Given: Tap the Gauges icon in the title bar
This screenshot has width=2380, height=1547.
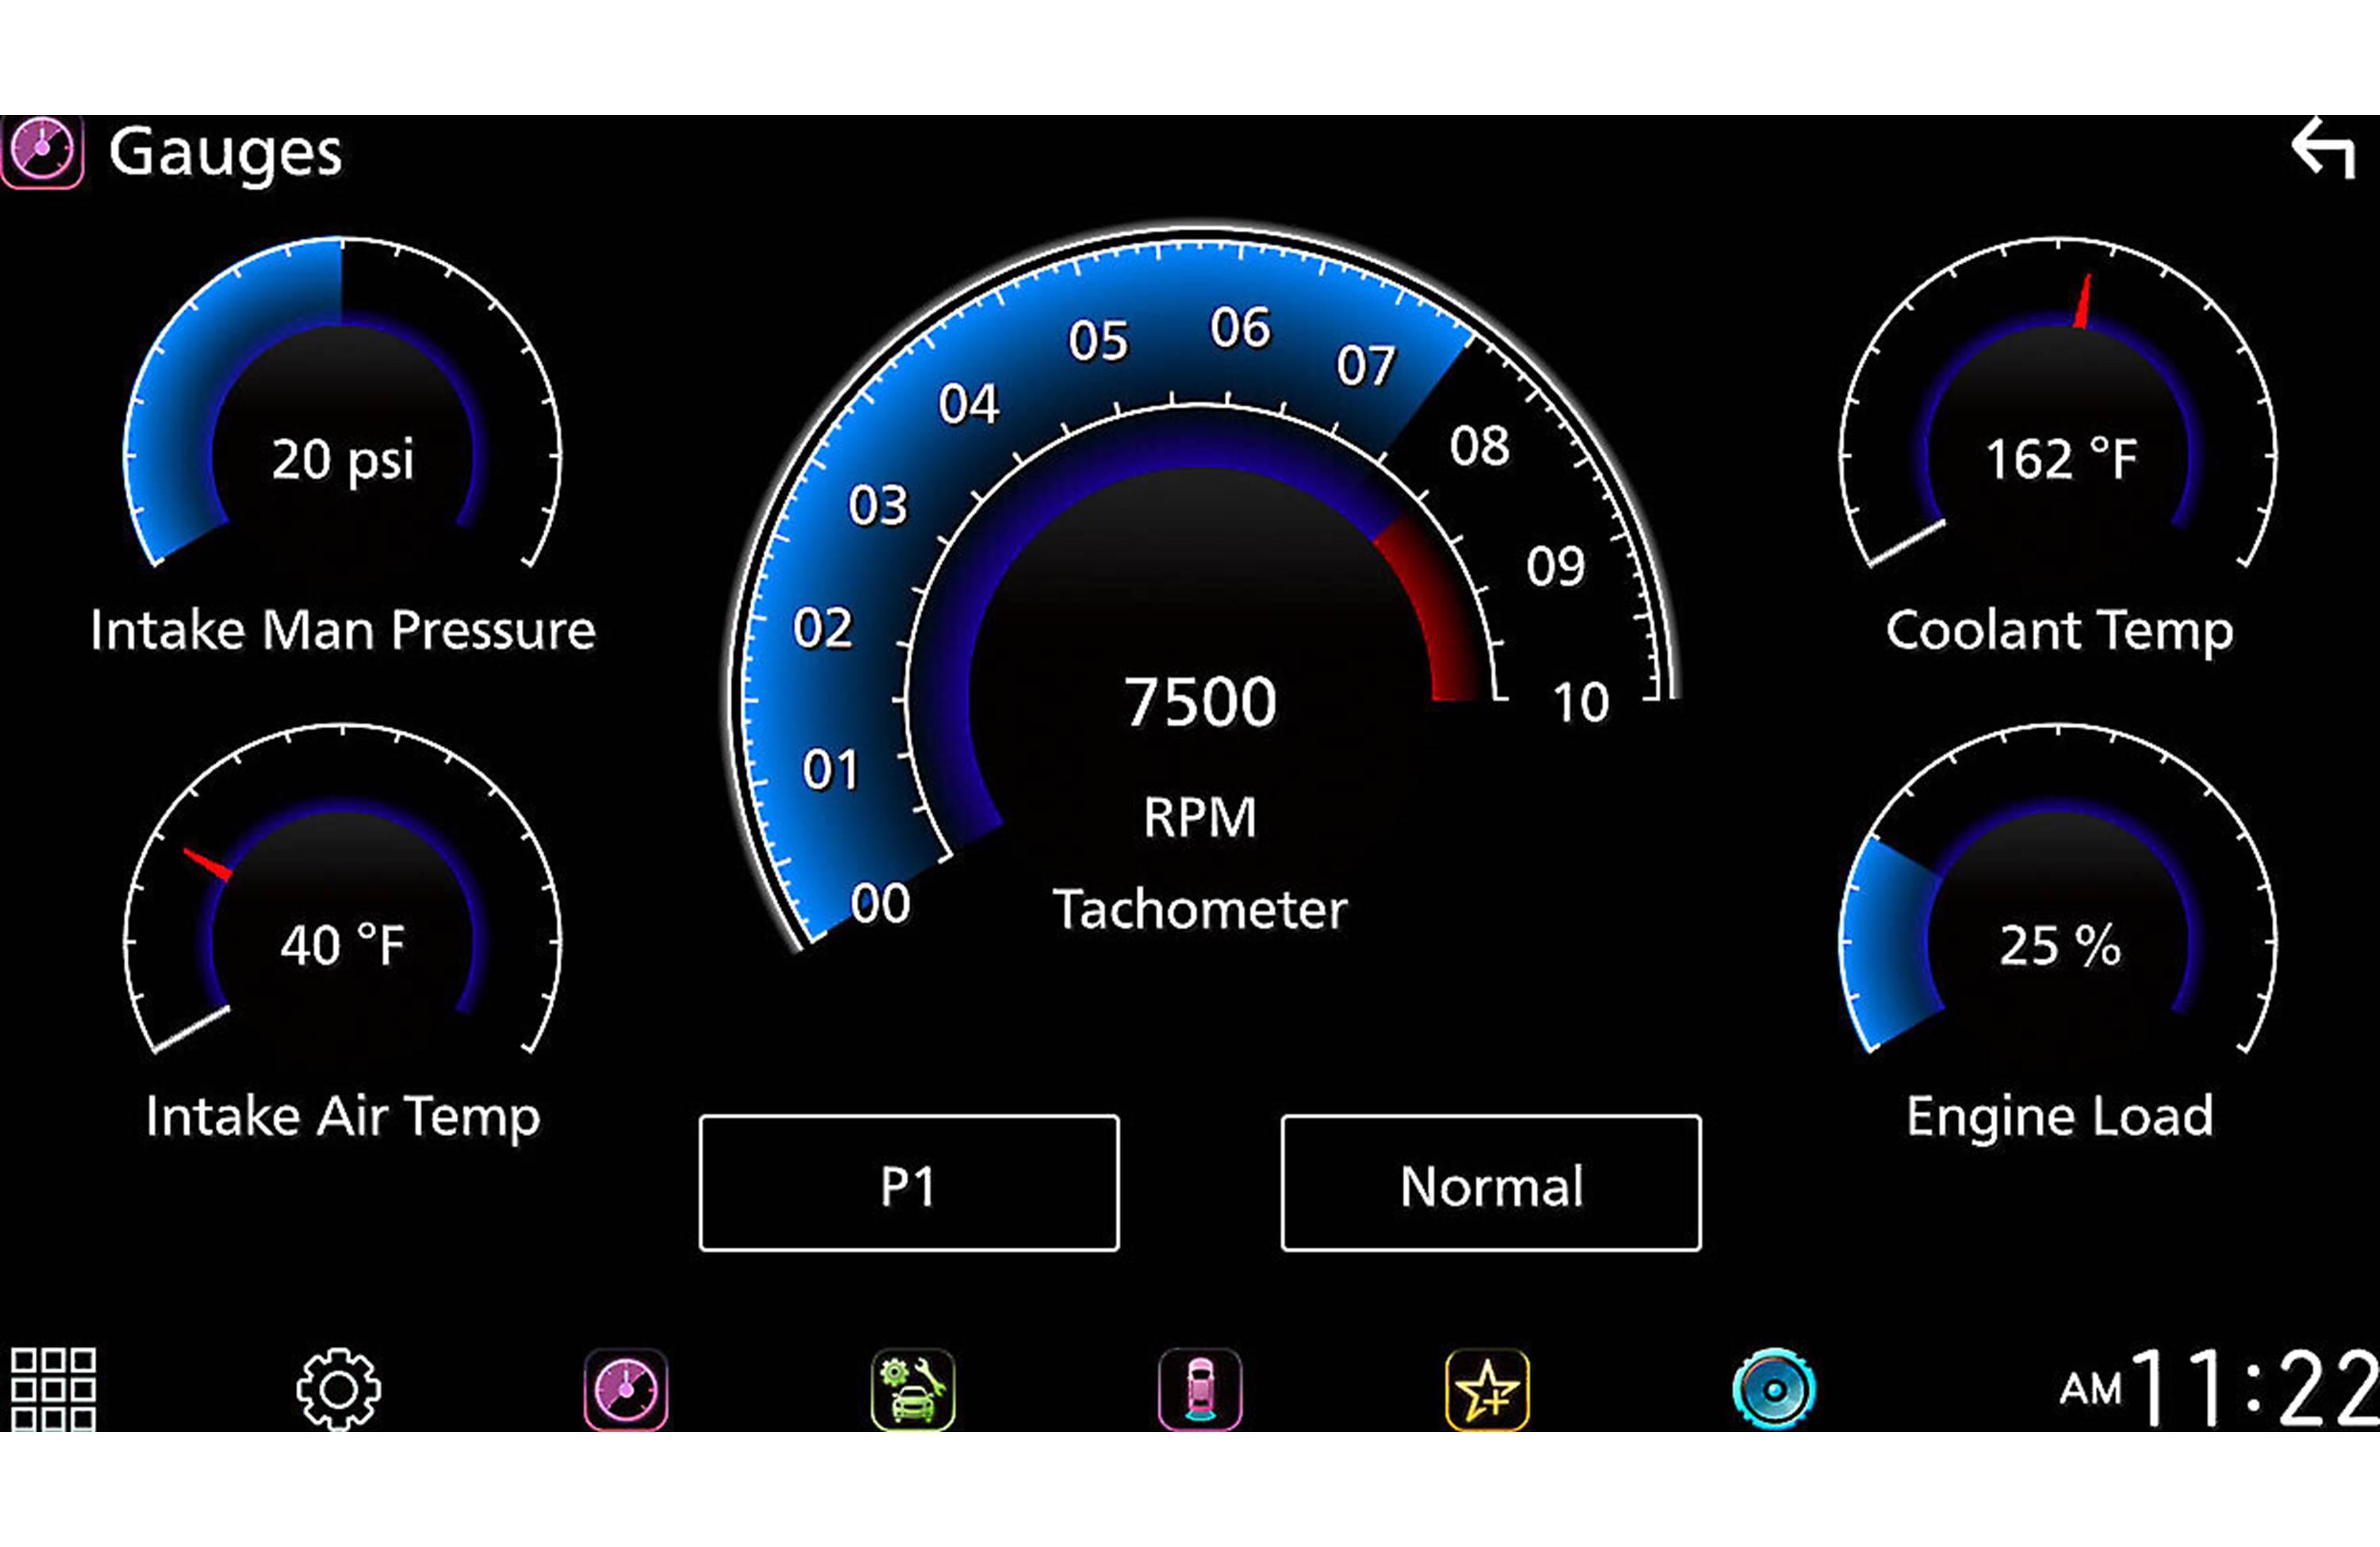Looking at the screenshot, I should pyautogui.click(x=41, y=151).
